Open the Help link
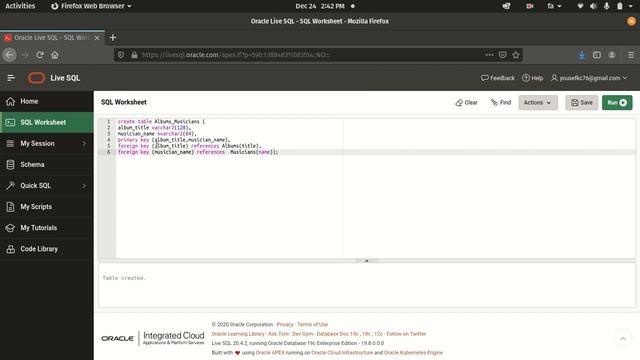This screenshot has height=360, width=640. click(x=533, y=78)
